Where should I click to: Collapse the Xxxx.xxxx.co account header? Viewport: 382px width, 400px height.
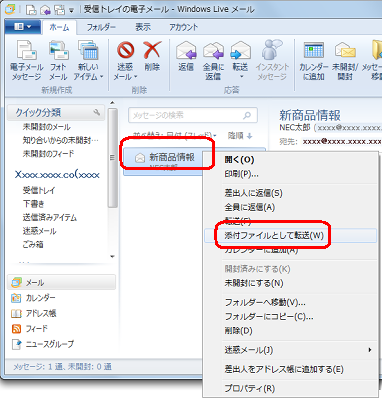[x=57, y=175]
